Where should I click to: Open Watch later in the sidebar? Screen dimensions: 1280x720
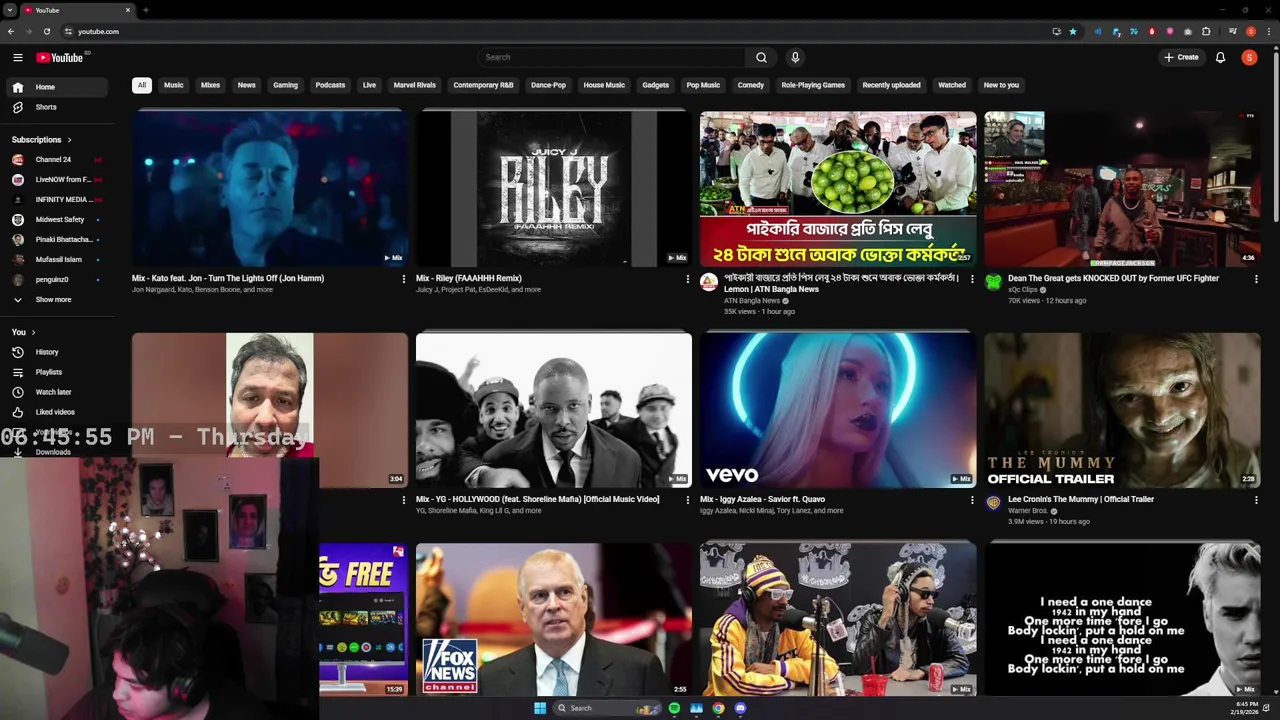click(57, 392)
